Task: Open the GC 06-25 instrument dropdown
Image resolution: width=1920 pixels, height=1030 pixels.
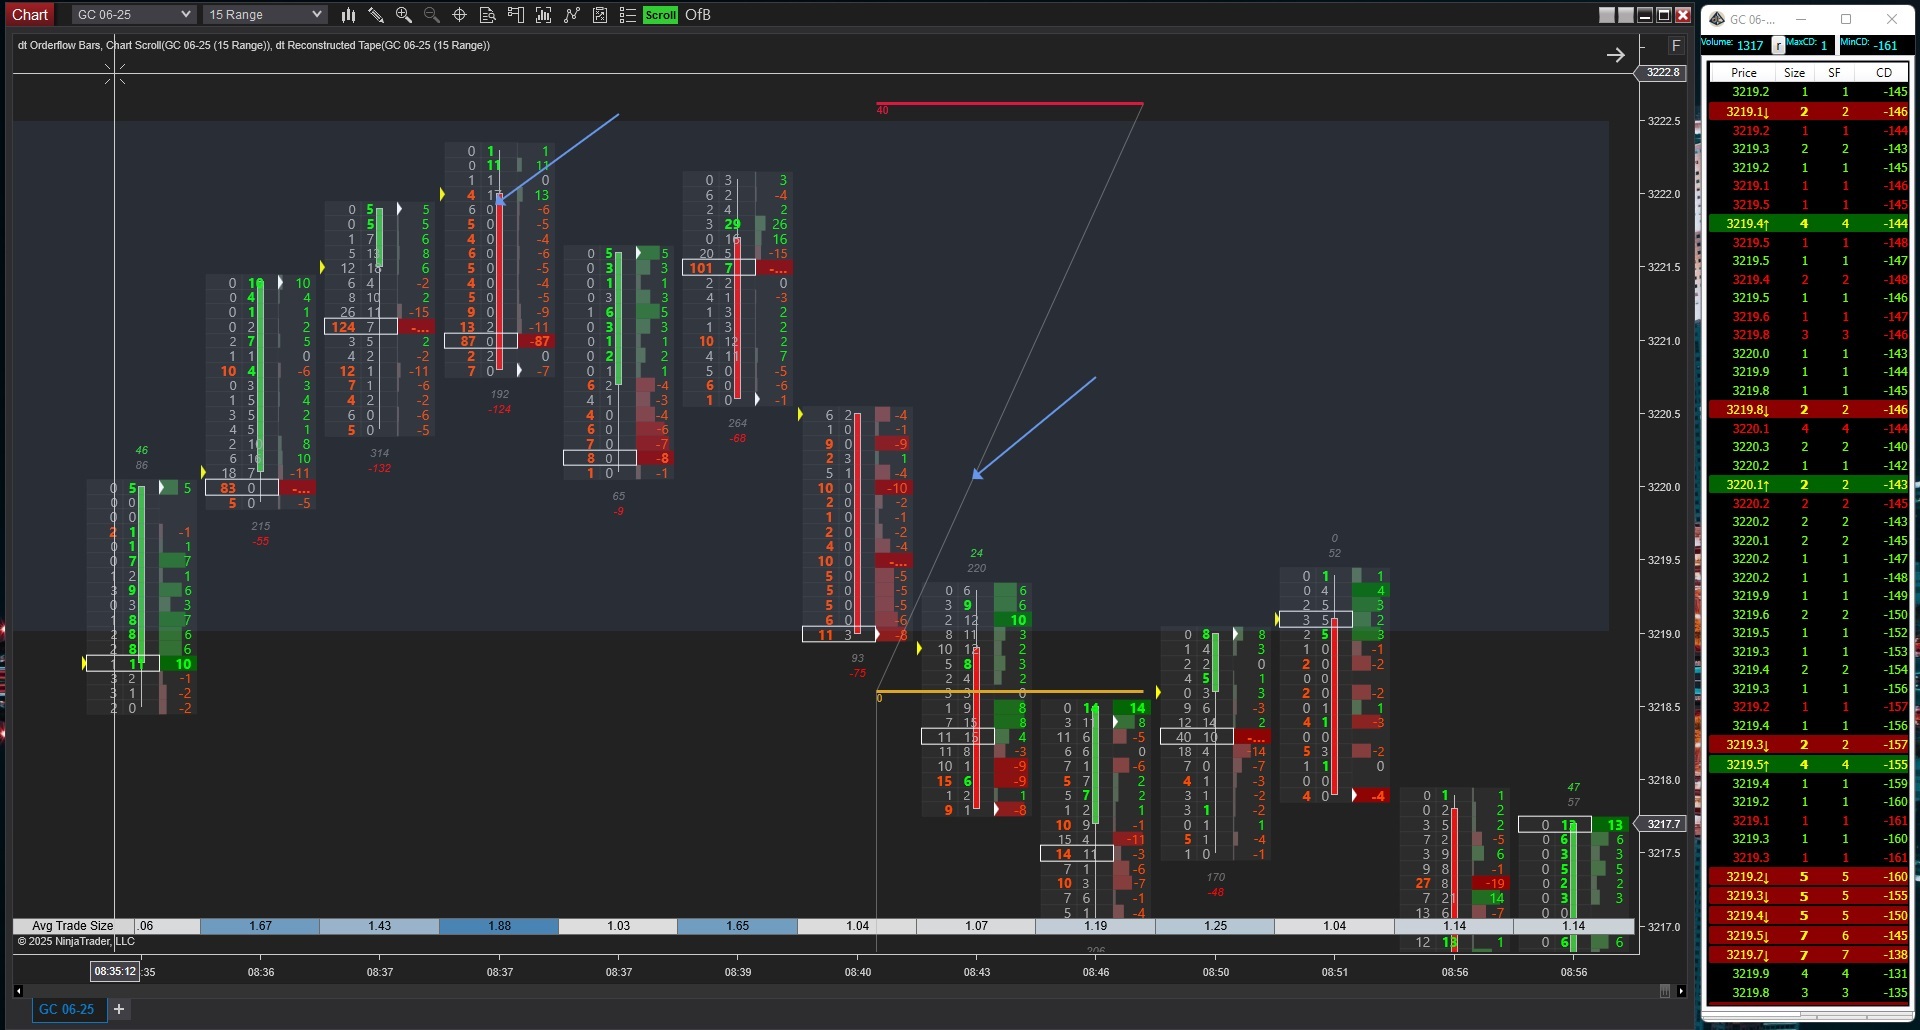Action: tap(133, 15)
